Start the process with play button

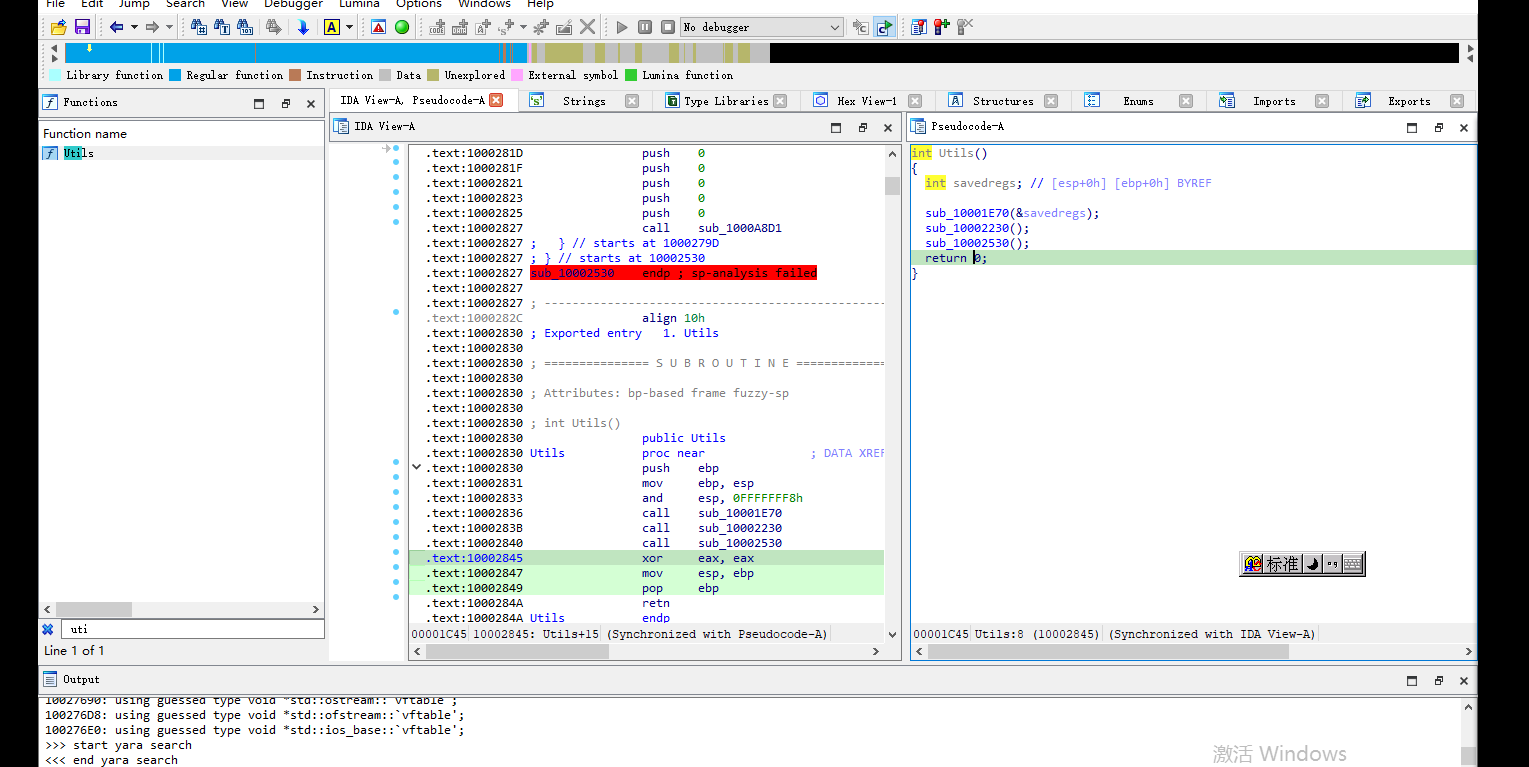coord(622,27)
